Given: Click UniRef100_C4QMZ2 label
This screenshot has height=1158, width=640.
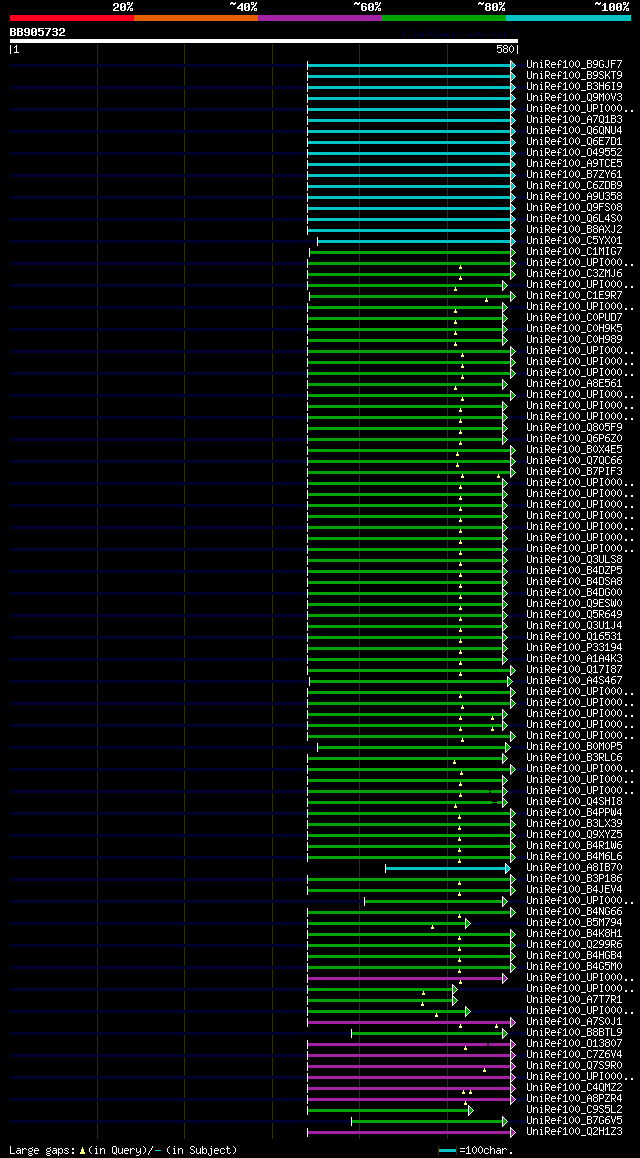Looking at the screenshot, I should click(x=574, y=1087).
